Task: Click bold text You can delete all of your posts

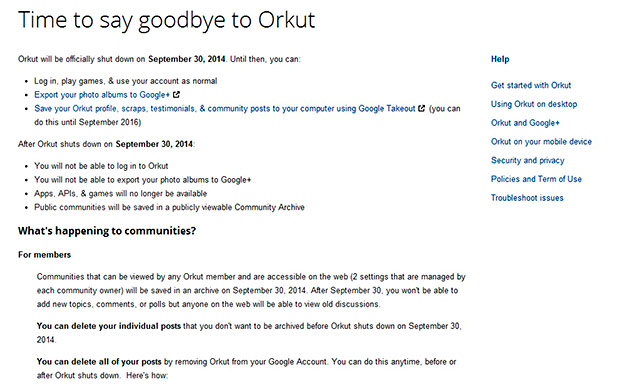Action: (x=99, y=362)
